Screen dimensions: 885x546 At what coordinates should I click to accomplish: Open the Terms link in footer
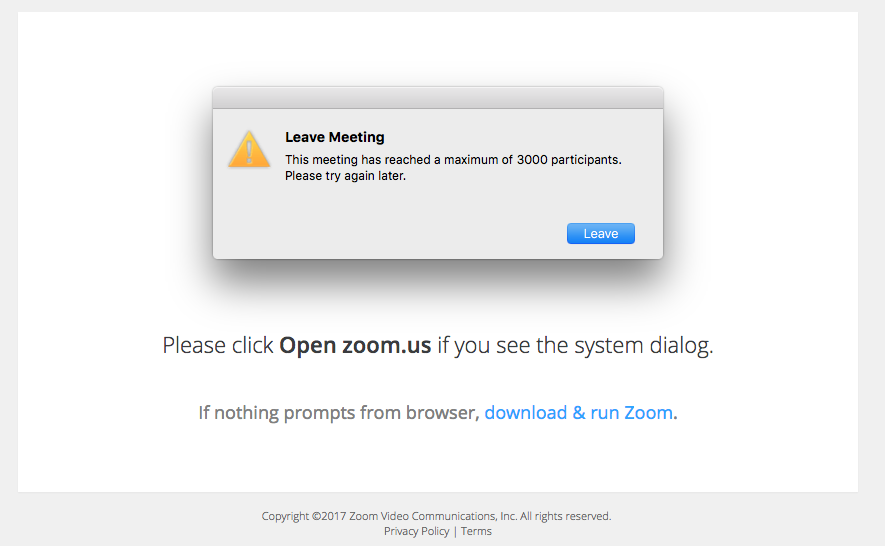click(x=476, y=531)
